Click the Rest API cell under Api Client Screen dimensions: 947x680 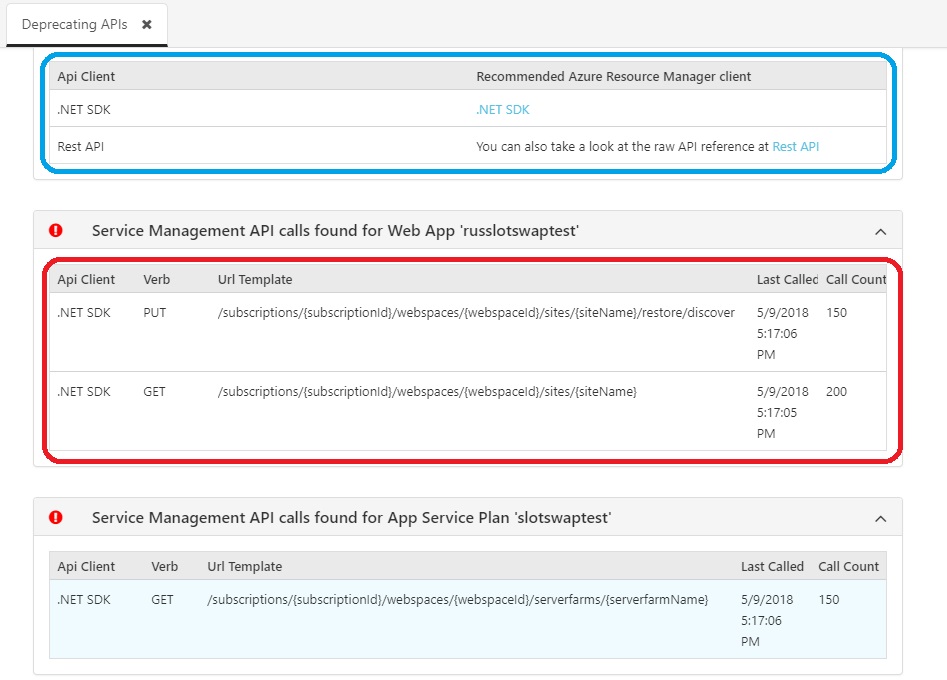pyautogui.click(x=81, y=146)
